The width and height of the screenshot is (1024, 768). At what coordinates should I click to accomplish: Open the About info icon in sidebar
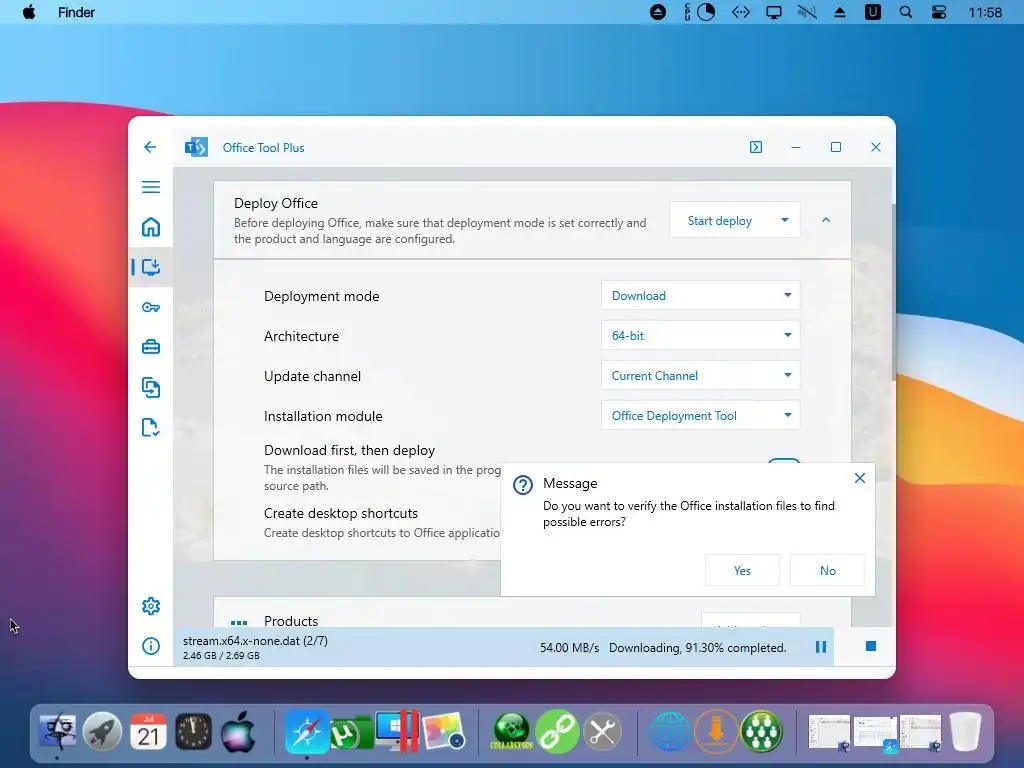pyautogui.click(x=151, y=646)
